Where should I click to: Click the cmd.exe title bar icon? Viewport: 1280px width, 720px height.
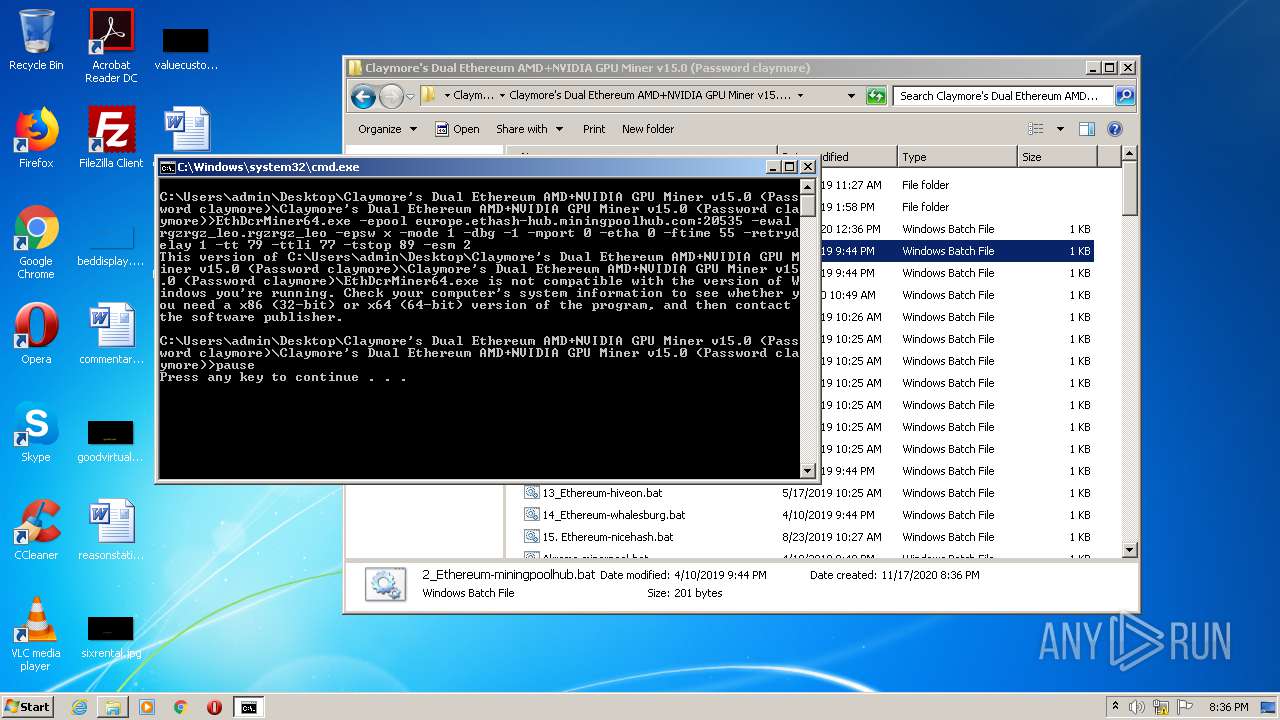pyautogui.click(x=168, y=167)
